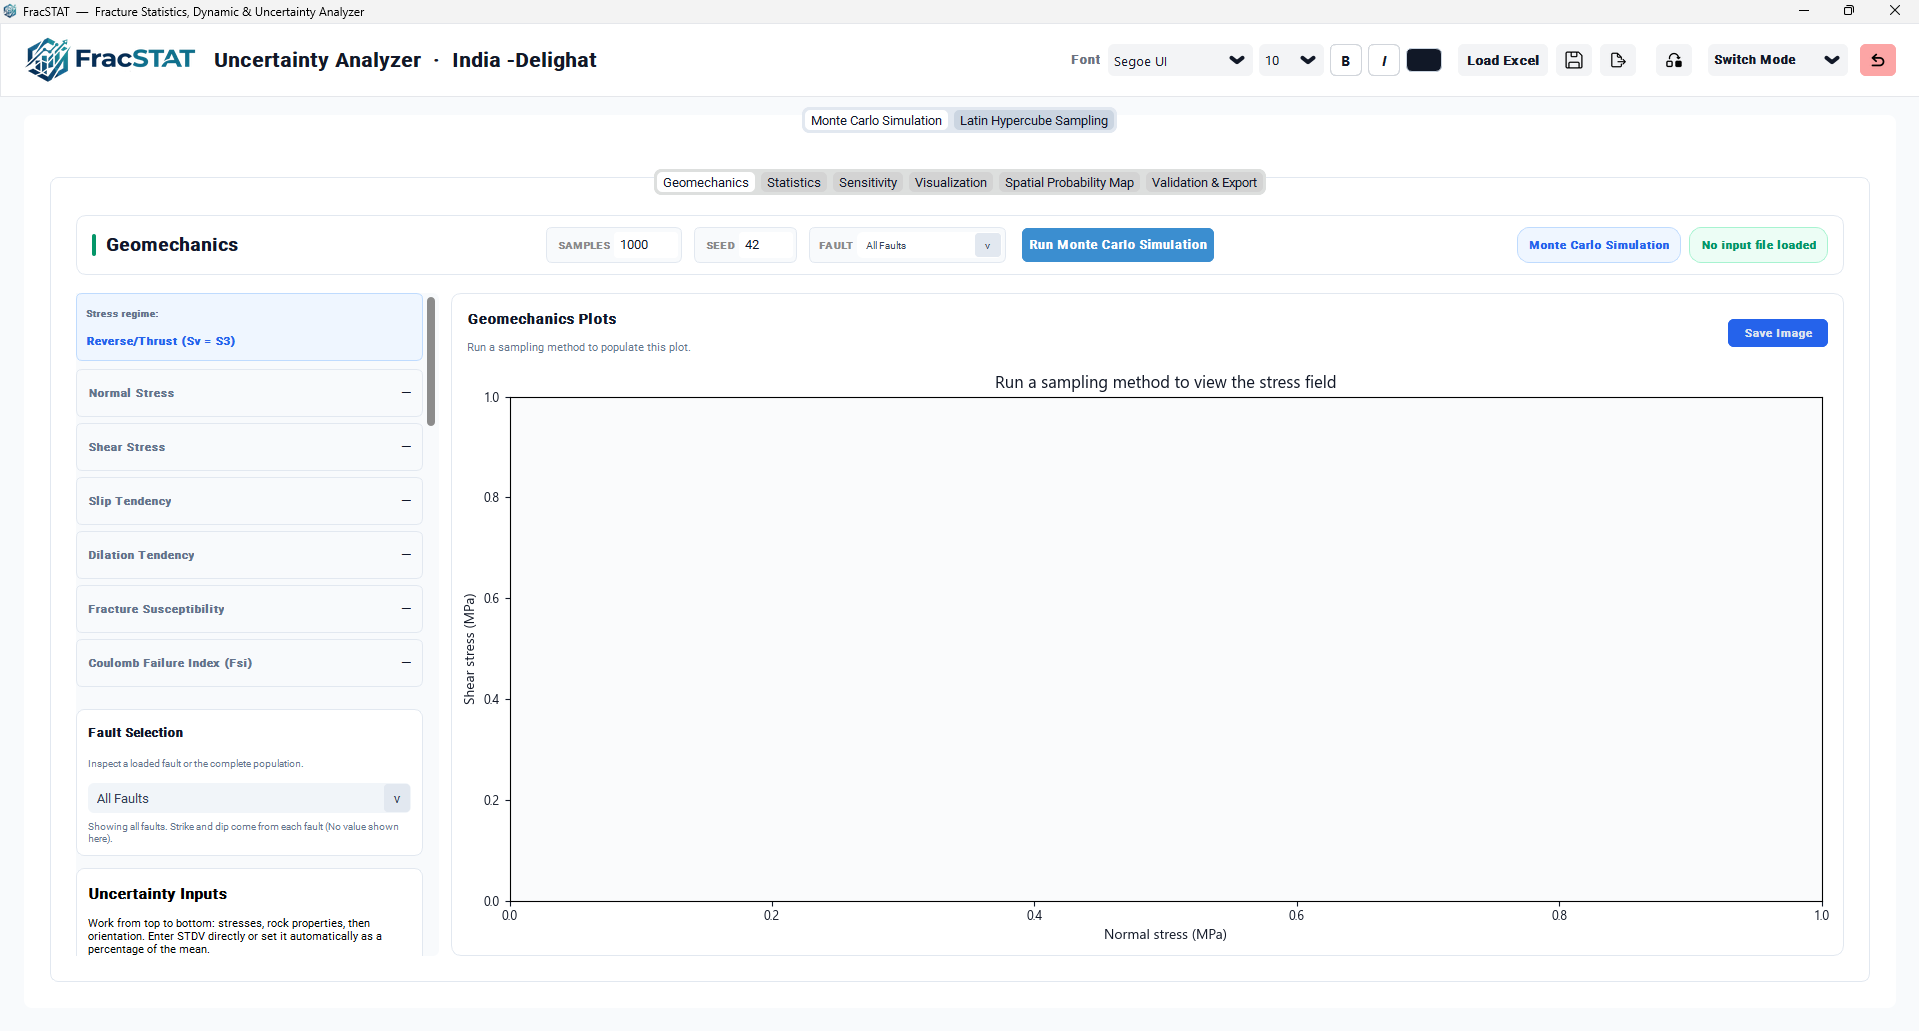Switch to the Visualization tab
1919x1031 pixels.
951,183
